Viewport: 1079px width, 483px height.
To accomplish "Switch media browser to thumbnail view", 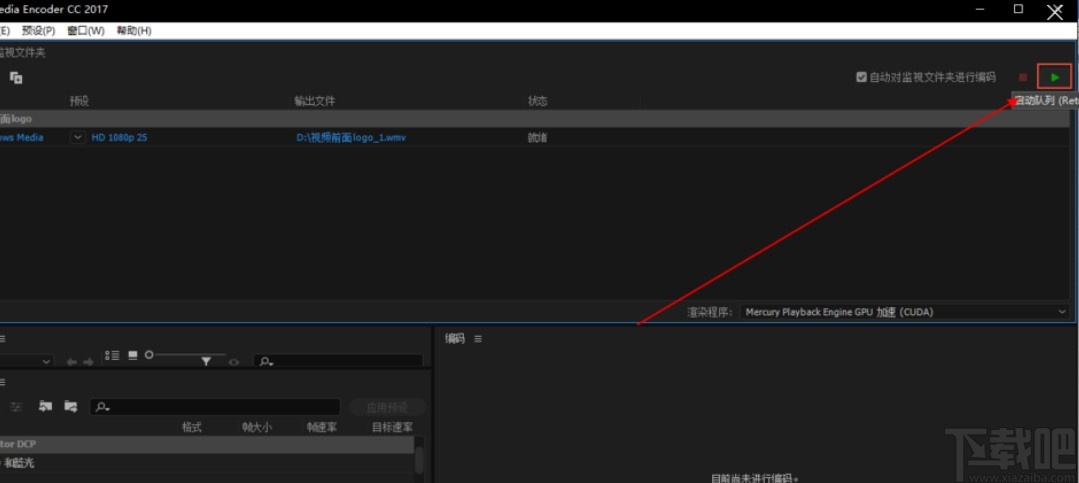I will (x=132, y=355).
